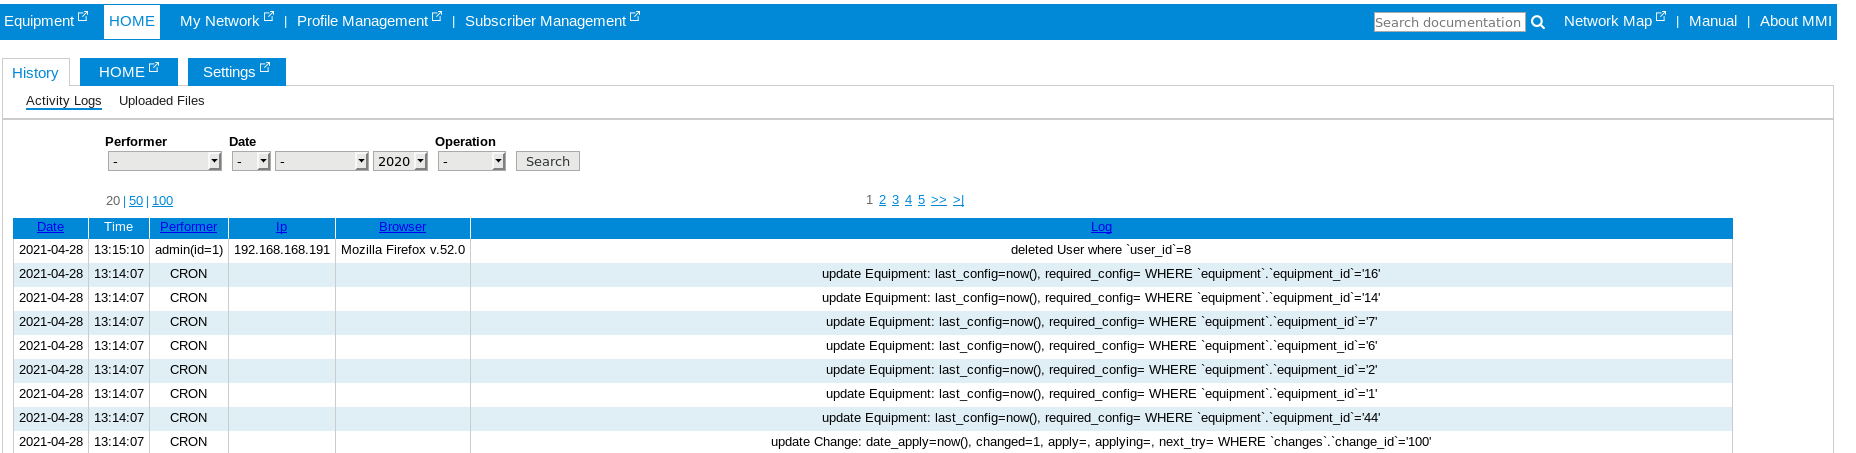
Task: Go to page 4 of logs
Action: [x=908, y=200]
